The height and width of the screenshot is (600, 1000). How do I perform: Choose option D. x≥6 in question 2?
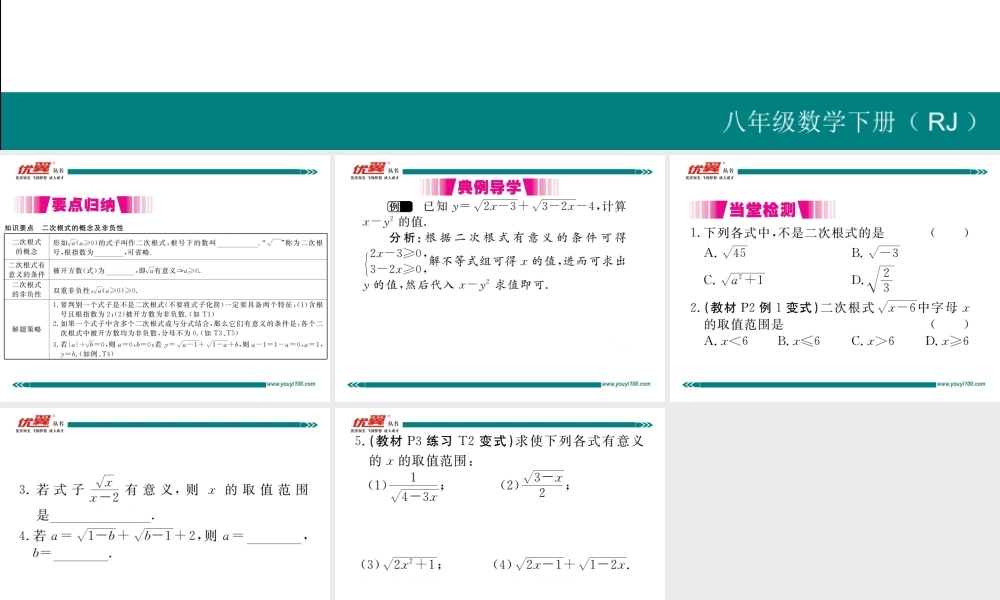click(947, 341)
